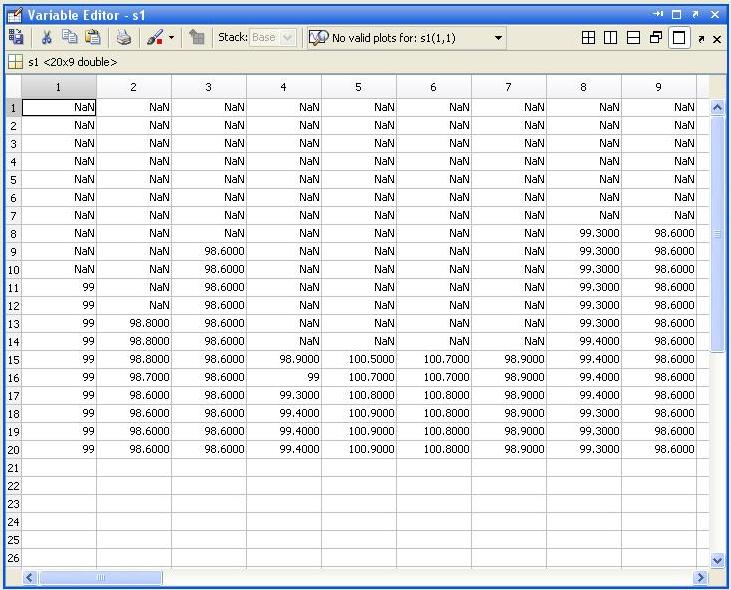
Task: Open the brush tool dropdown arrow
Action: pyautogui.click(x=171, y=38)
